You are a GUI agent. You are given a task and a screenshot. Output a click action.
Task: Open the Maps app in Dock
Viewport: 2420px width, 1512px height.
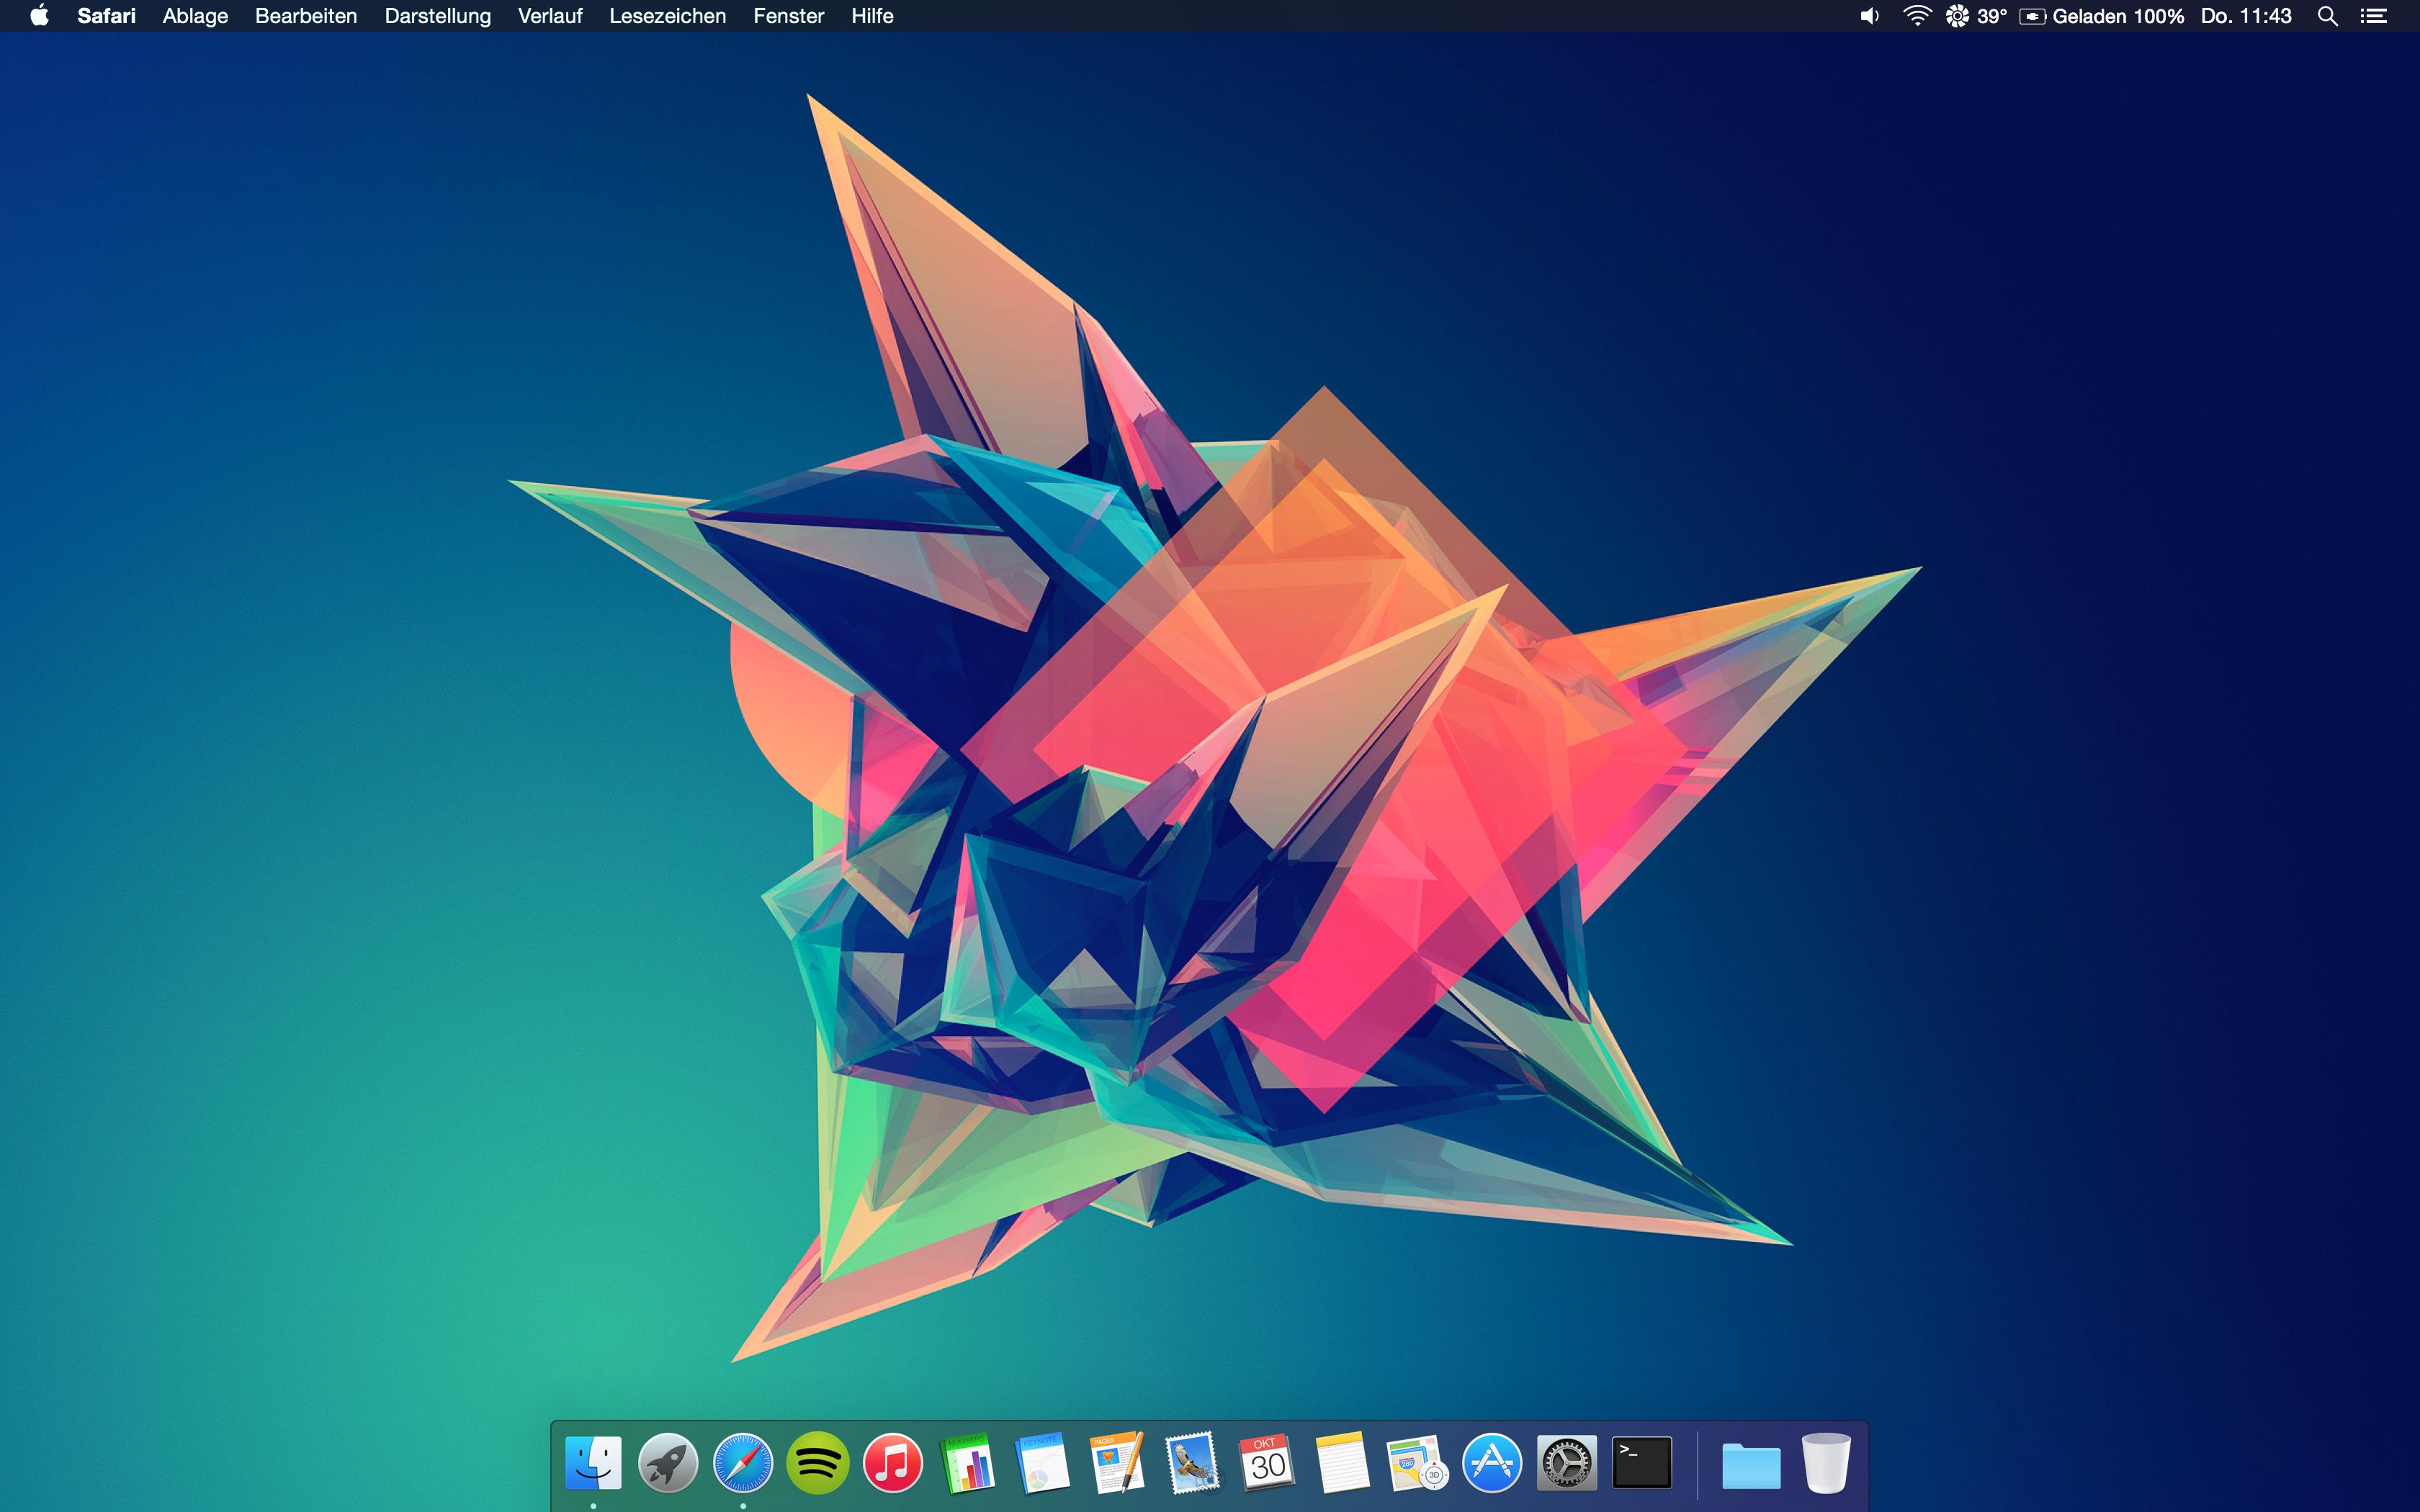point(1417,1463)
